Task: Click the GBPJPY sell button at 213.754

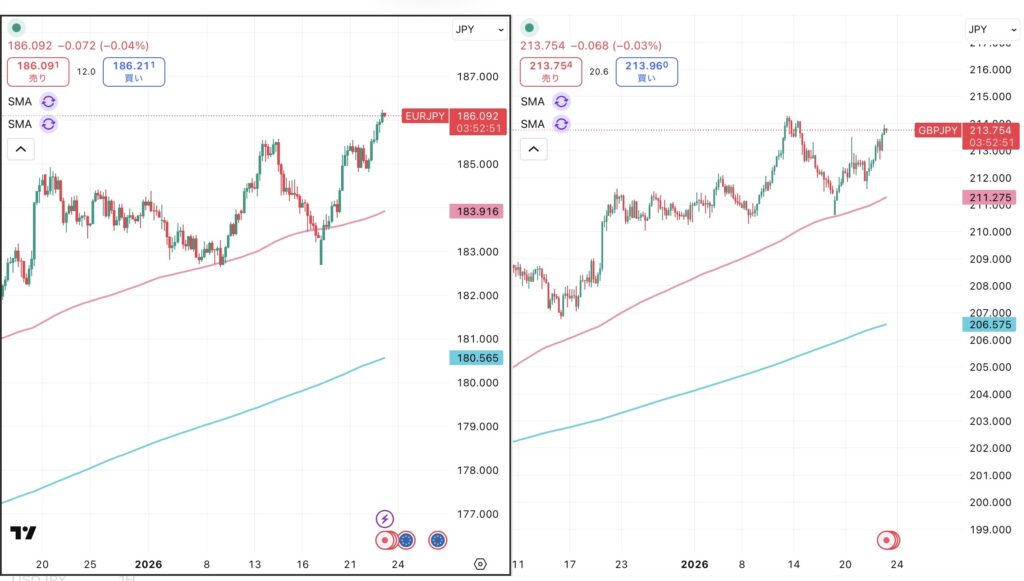Action: point(550,71)
